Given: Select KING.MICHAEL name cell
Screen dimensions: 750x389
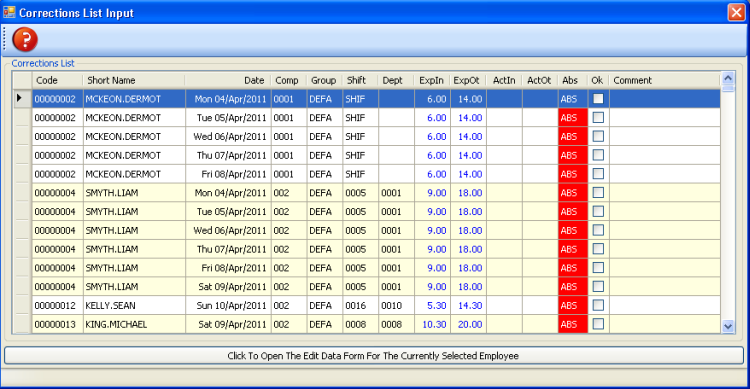Looking at the screenshot, I should pos(134,324).
